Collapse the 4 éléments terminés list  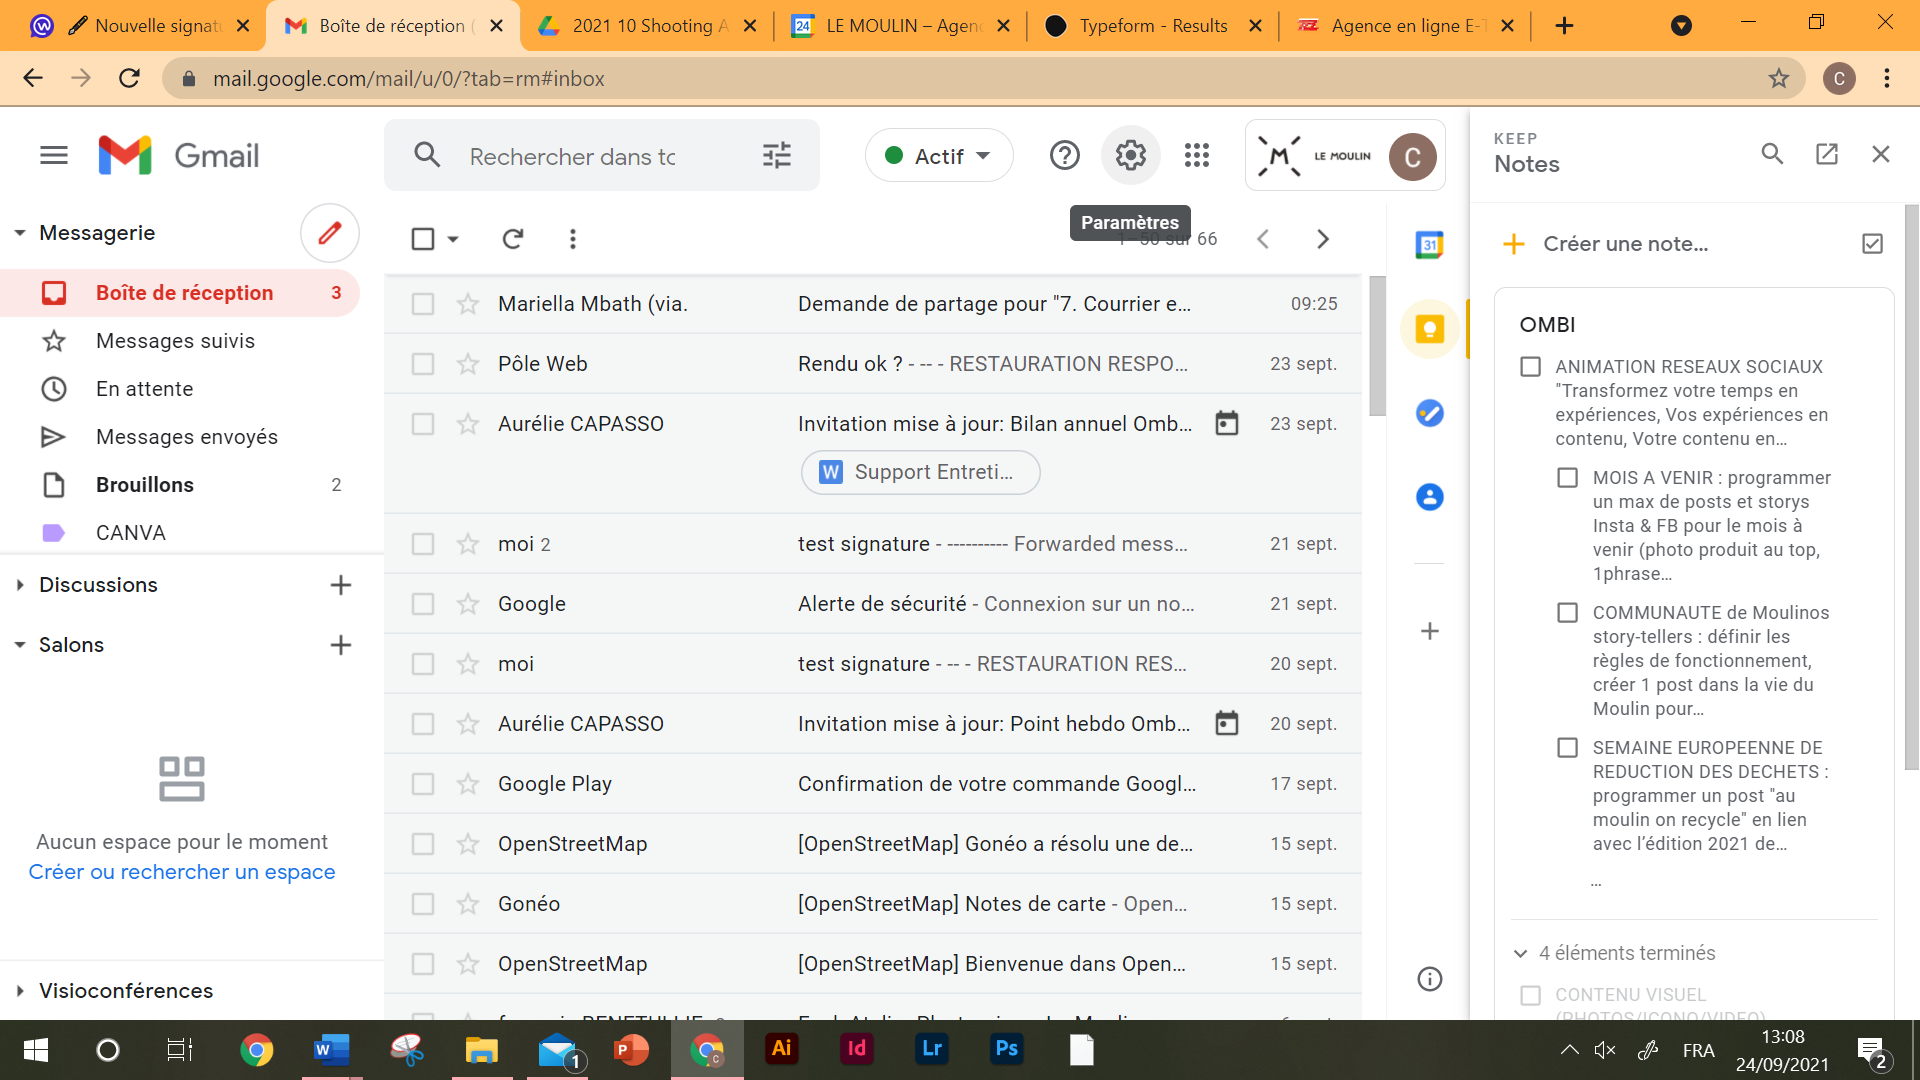[1520, 953]
